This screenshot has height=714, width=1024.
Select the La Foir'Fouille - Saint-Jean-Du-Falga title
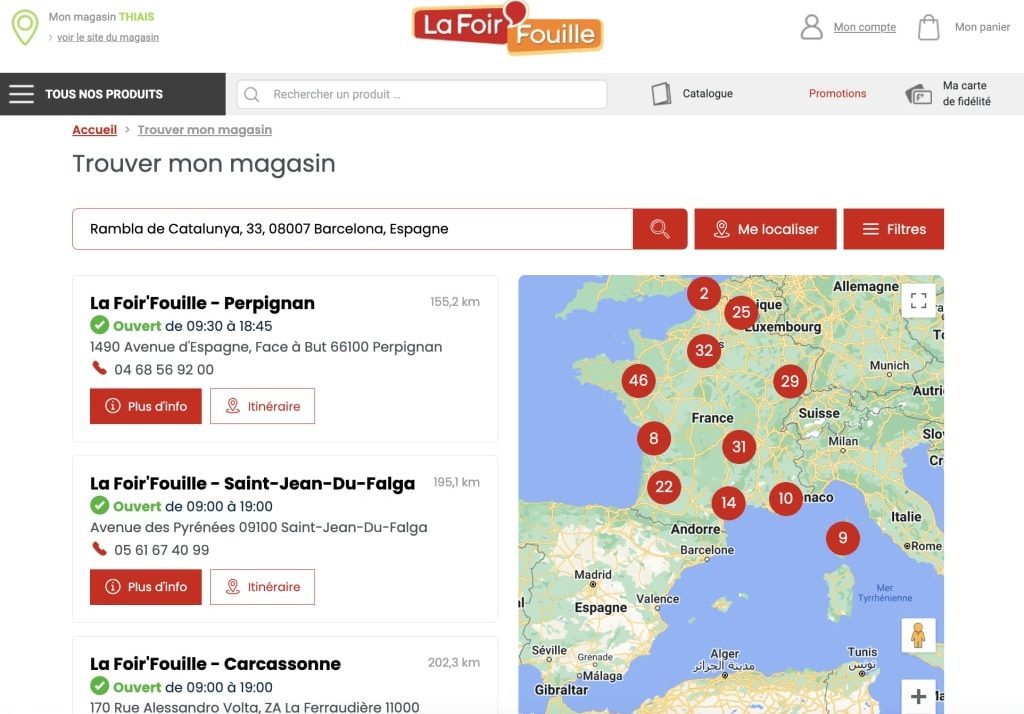coord(253,483)
